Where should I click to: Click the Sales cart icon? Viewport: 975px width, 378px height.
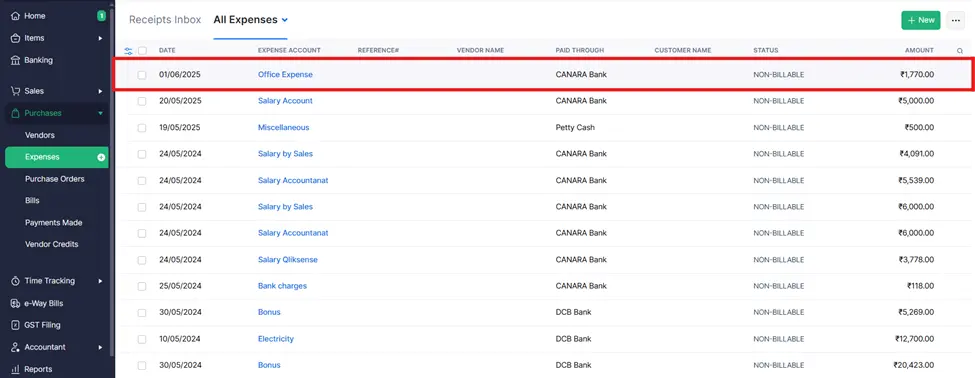tap(16, 91)
